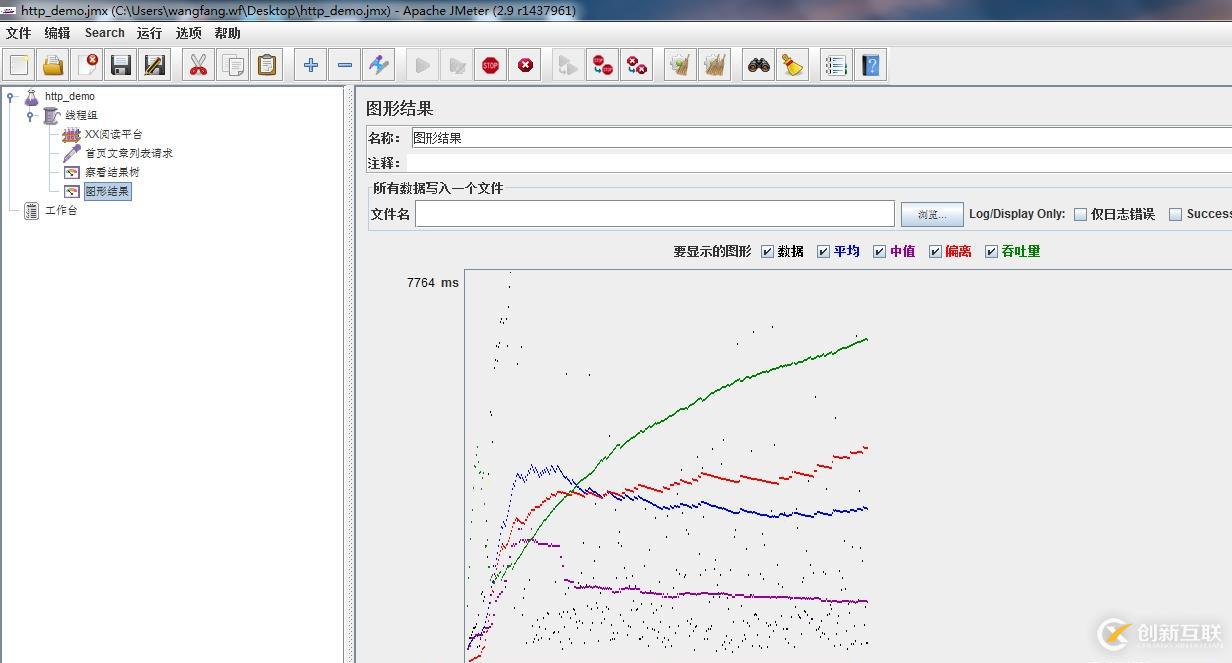Enable the 仅日志错误 checkbox
This screenshot has width=1232, height=663.
1081,213
